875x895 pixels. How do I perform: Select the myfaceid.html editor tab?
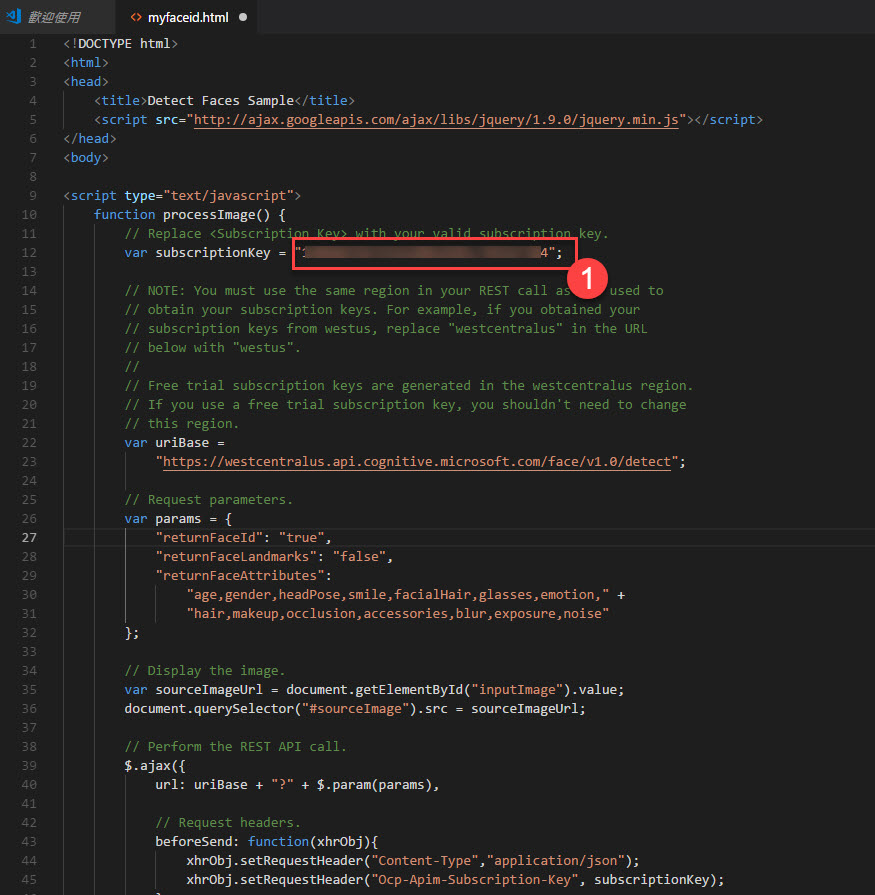(x=188, y=18)
